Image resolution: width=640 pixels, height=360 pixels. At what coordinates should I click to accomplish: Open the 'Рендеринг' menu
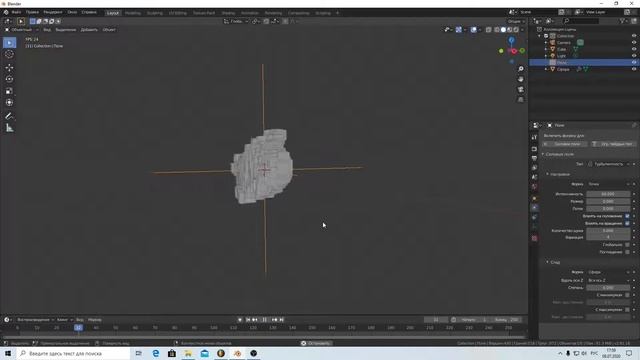pos(53,12)
